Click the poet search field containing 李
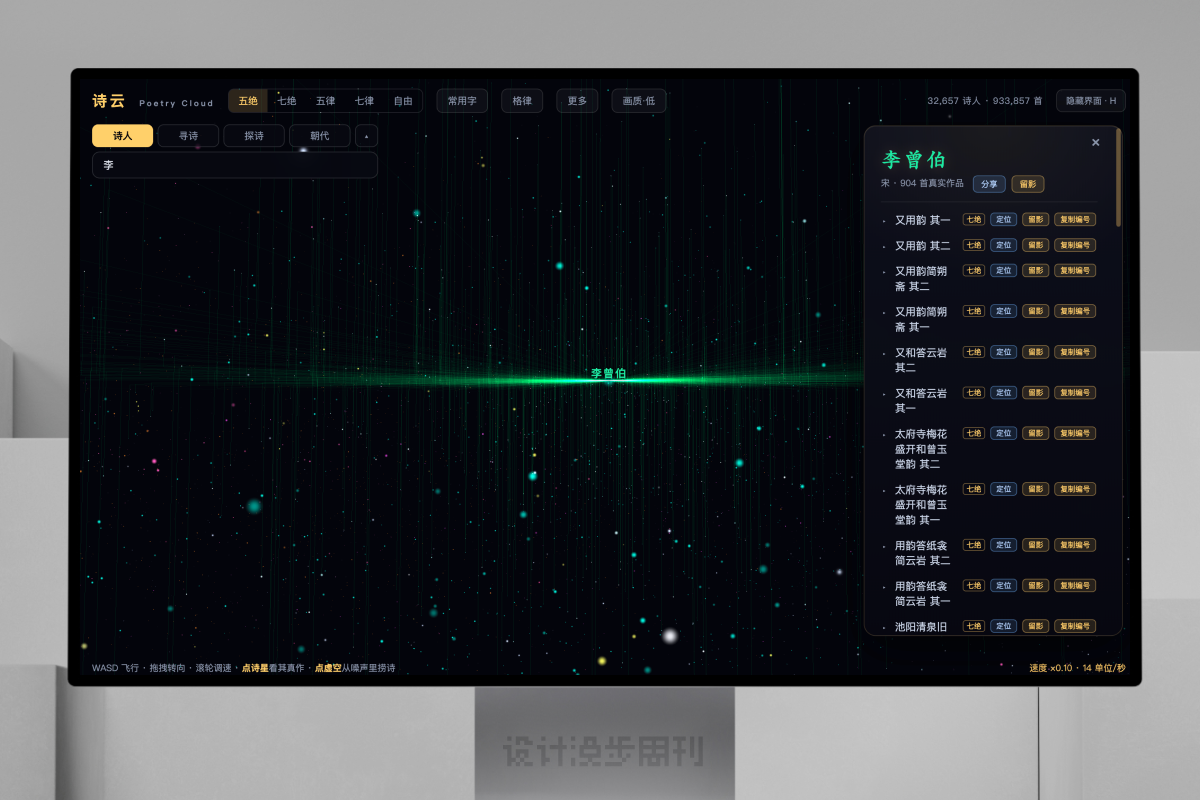Screen dimensions: 1200x800 tap(235, 165)
